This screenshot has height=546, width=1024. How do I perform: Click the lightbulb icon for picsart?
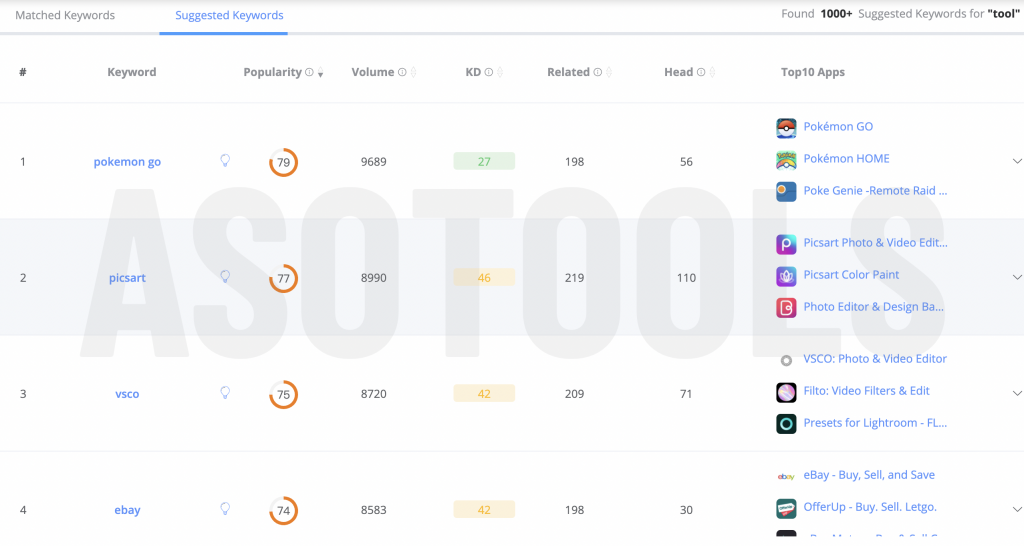pyautogui.click(x=225, y=277)
